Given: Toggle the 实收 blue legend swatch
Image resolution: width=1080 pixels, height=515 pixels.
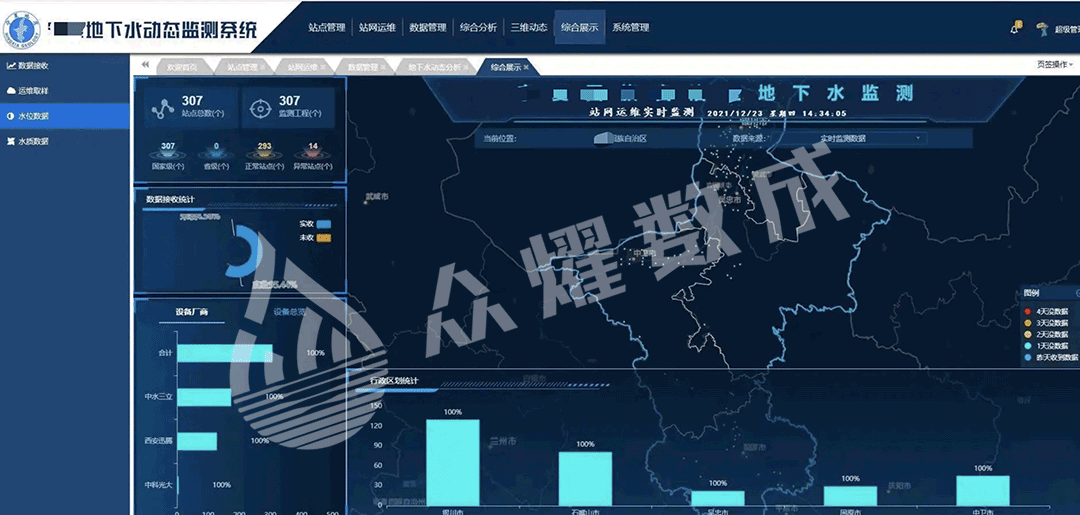Looking at the screenshot, I should pyautogui.click(x=324, y=224).
